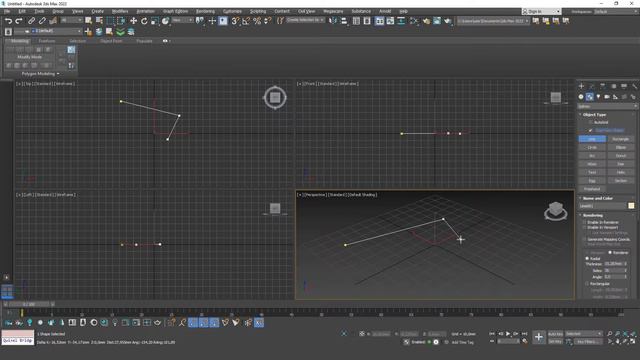Toggle the 3D Snaps icon
The width and height of the screenshot is (640, 360).
click(236, 21)
